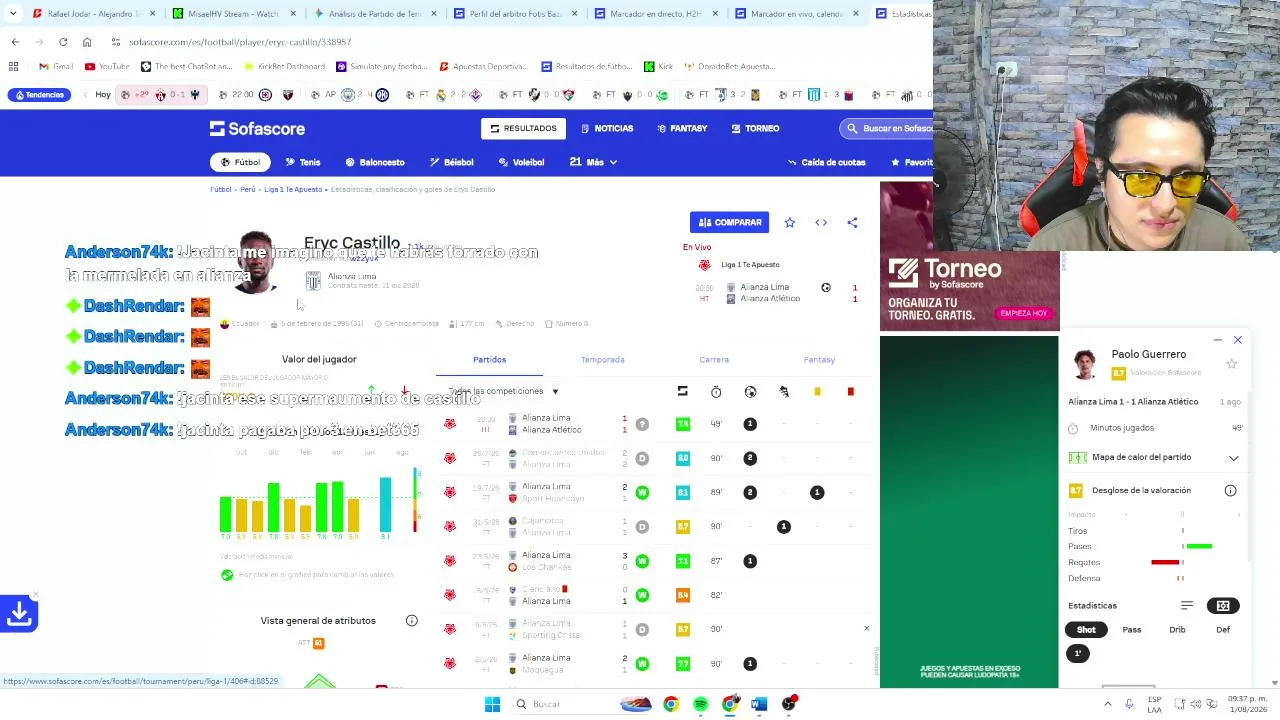Open the Desglose de la valoración info icon
This screenshot has width=1280, height=720.
(1230, 491)
